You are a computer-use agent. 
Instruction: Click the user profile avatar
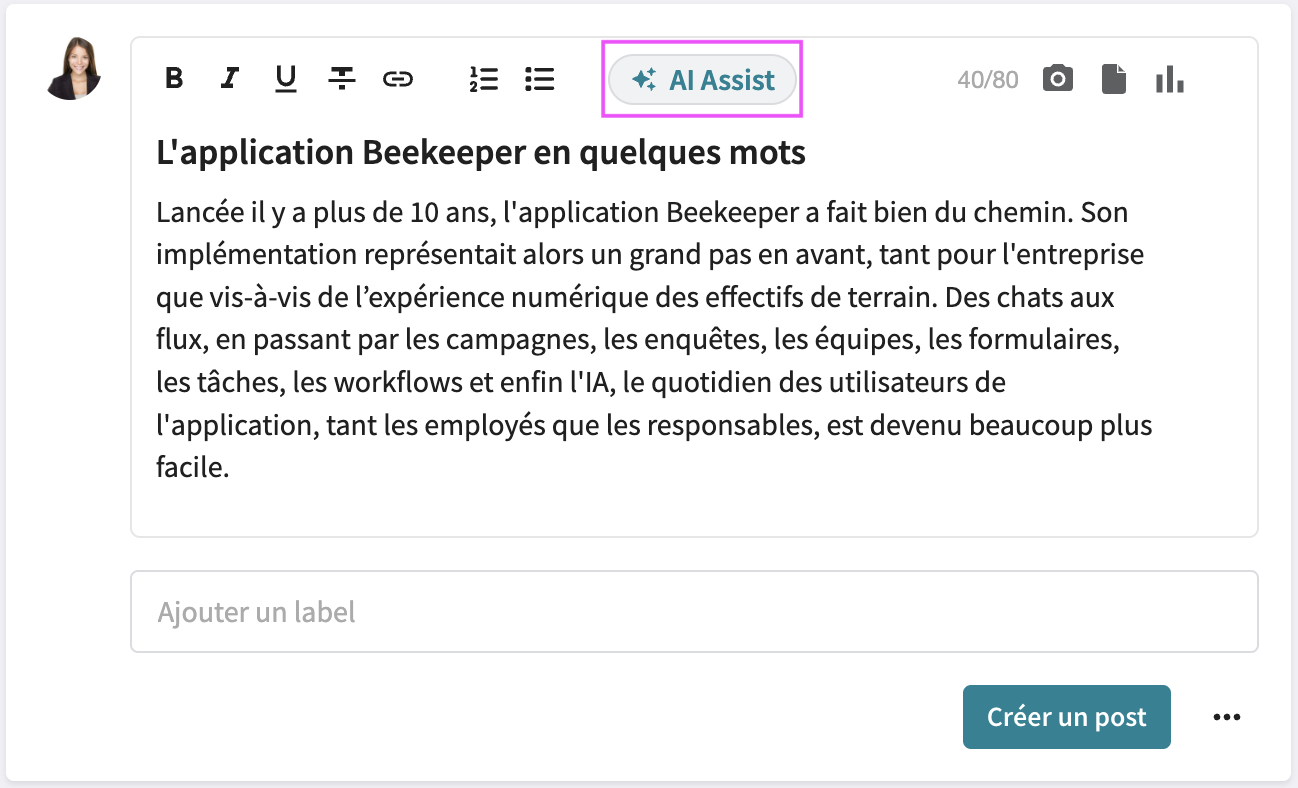click(x=73, y=71)
